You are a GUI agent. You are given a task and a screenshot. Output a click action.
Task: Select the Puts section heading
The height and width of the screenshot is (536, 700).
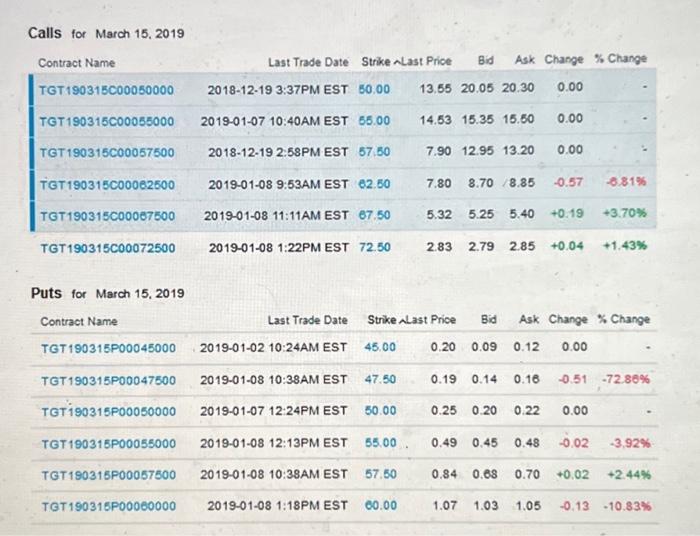46,293
